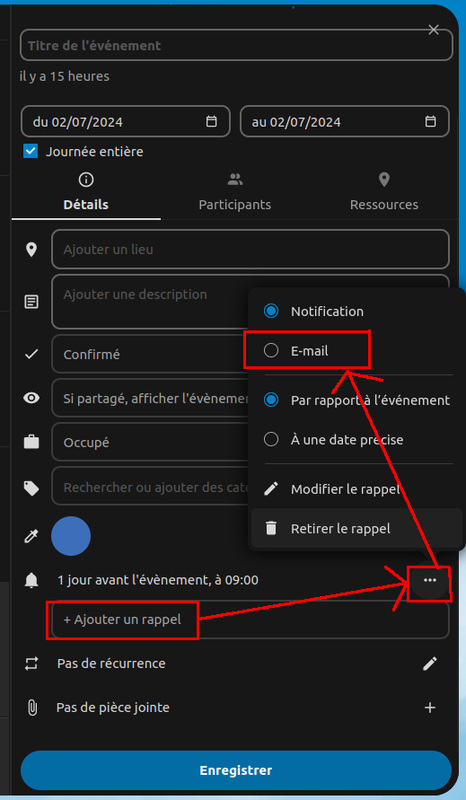Click the bell reminder icon
This screenshot has width=466, height=800.
tap(32, 580)
